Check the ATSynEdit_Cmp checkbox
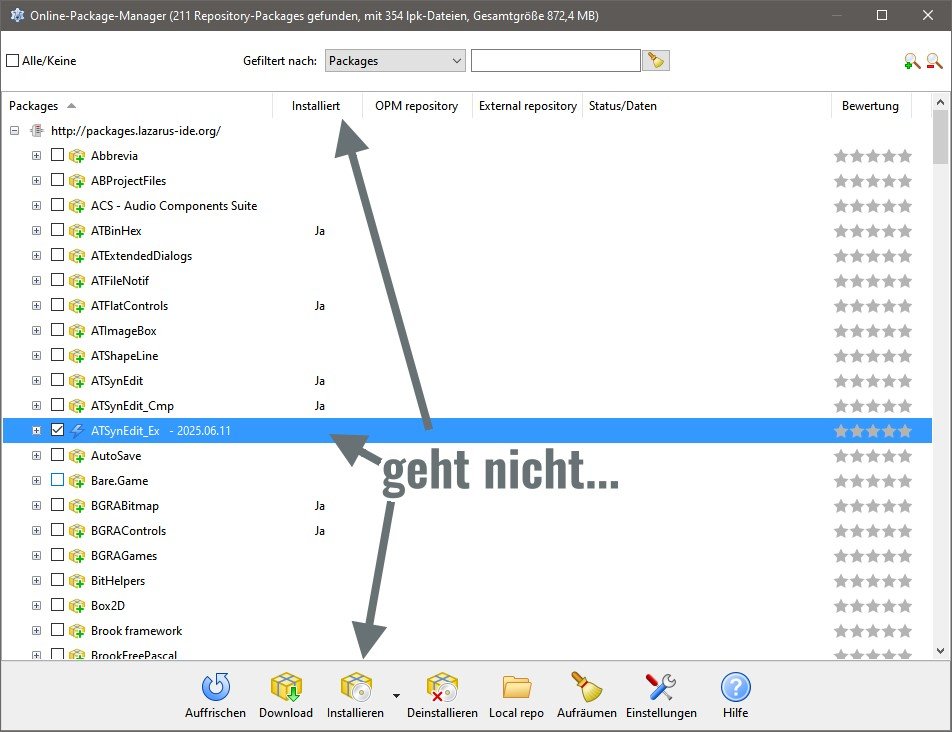952x732 pixels. click(57, 405)
